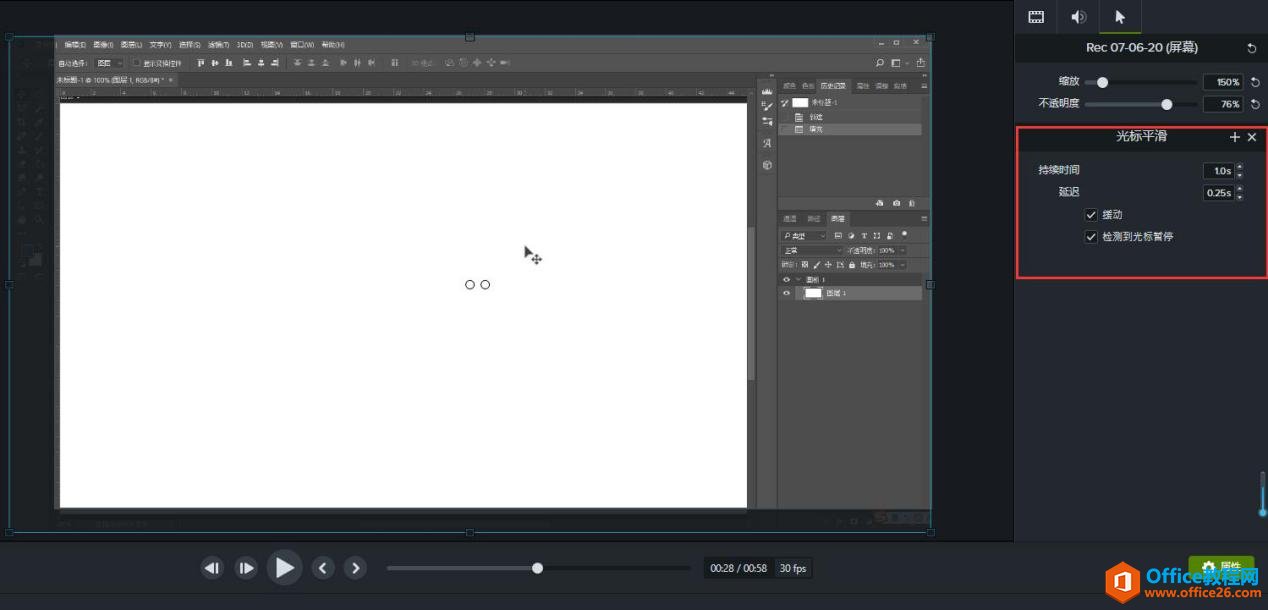Viewport: 1268px width, 610px height.
Task: Reset all properties for Rec 07-06-20
Action: coord(1251,48)
